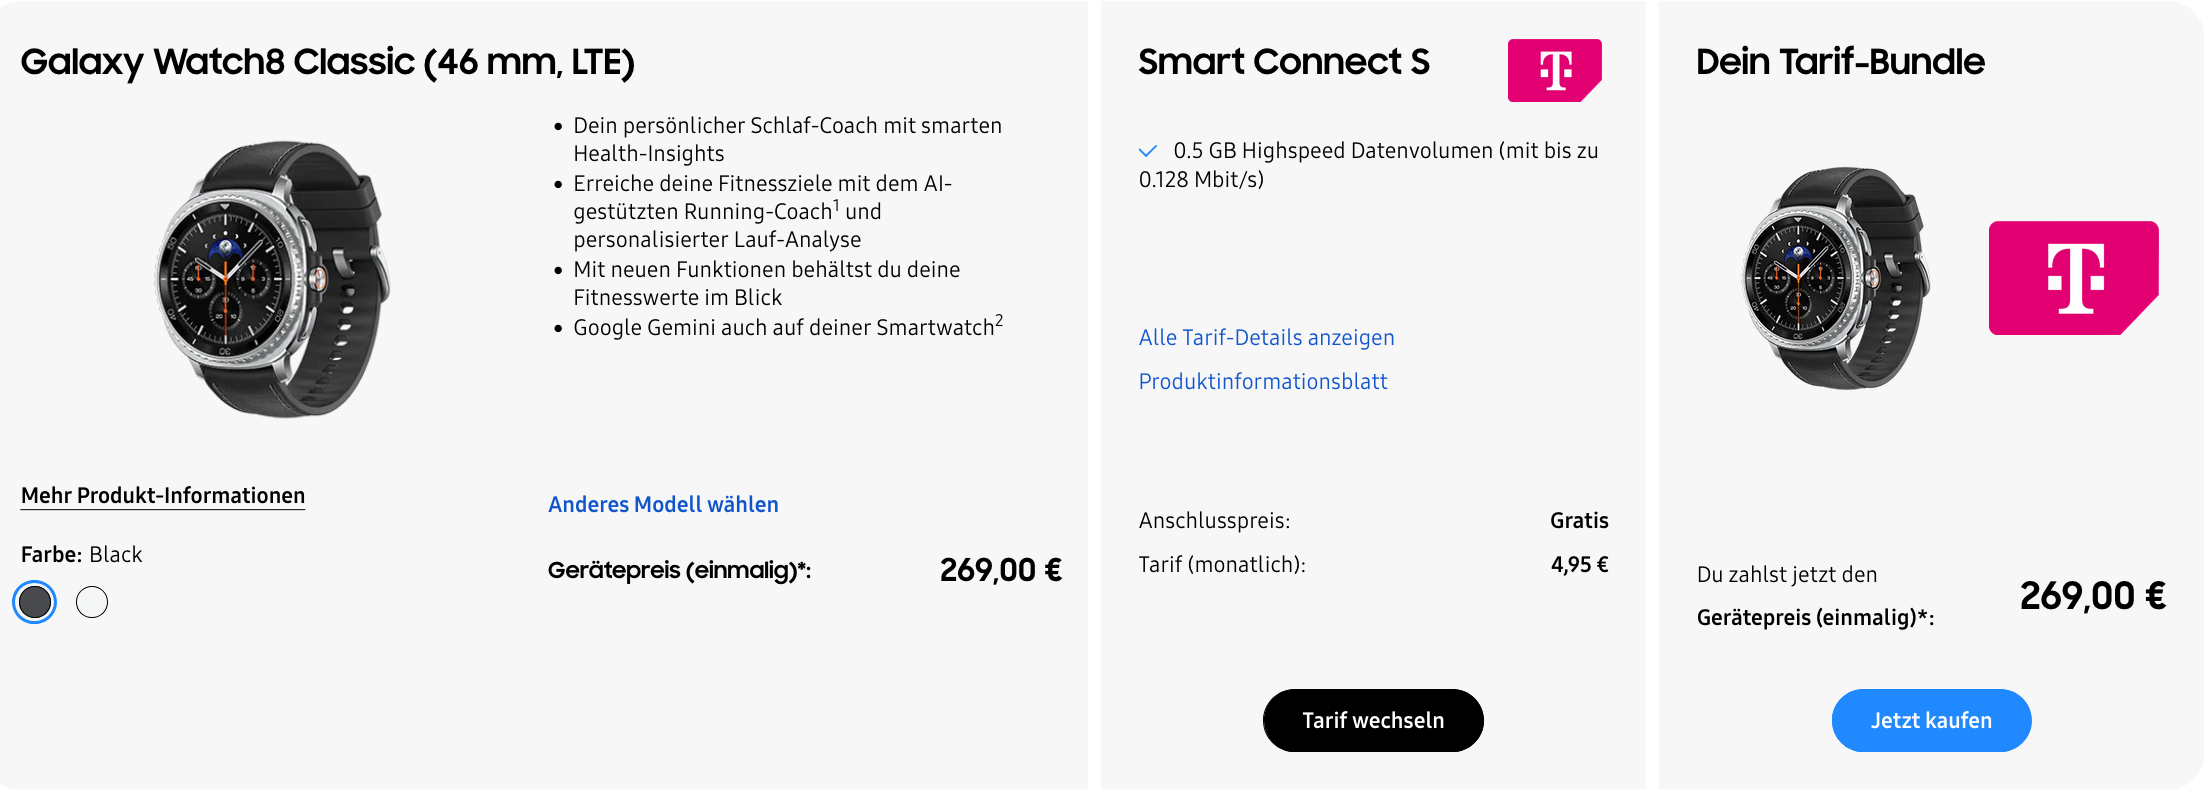2205x789 pixels.
Task: Click the 269,00 € Gerätepreis in product card
Action: [x=1001, y=570]
